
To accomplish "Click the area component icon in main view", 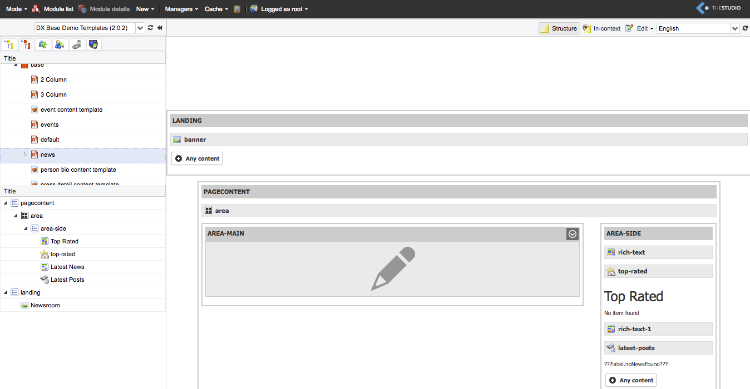I will tap(209, 211).
